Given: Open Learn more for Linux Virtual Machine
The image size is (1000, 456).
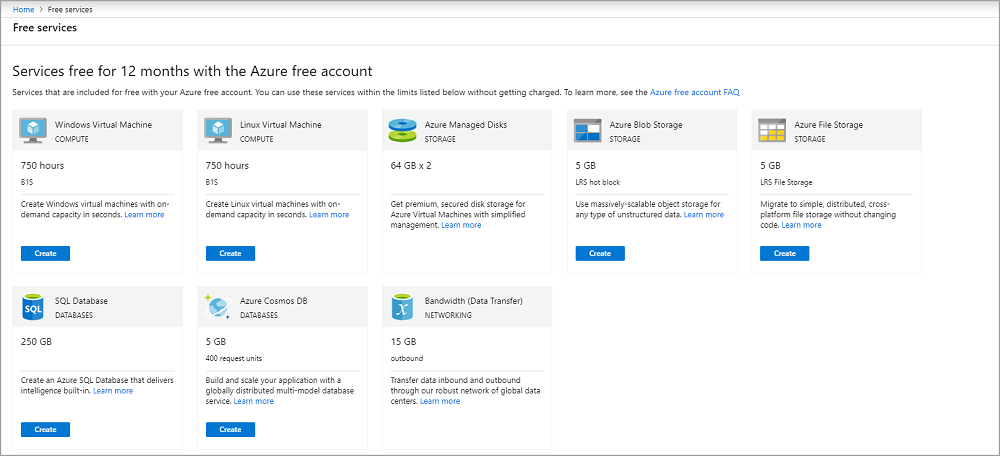Looking at the screenshot, I should coord(329,215).
